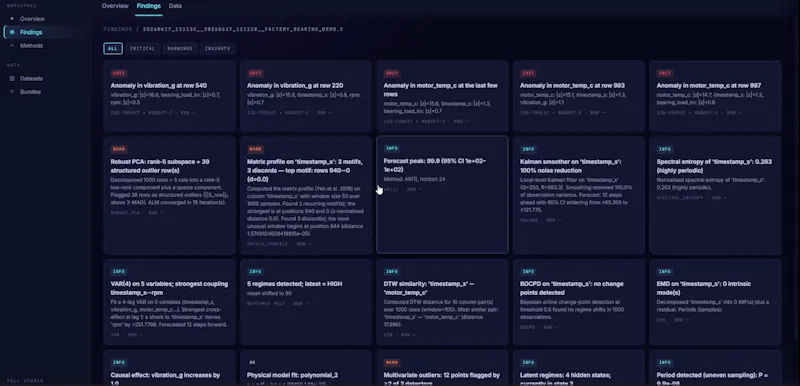
Task: Filter findings by INSIGHTS
Action: pyautogui.click(x=217, y=48)
